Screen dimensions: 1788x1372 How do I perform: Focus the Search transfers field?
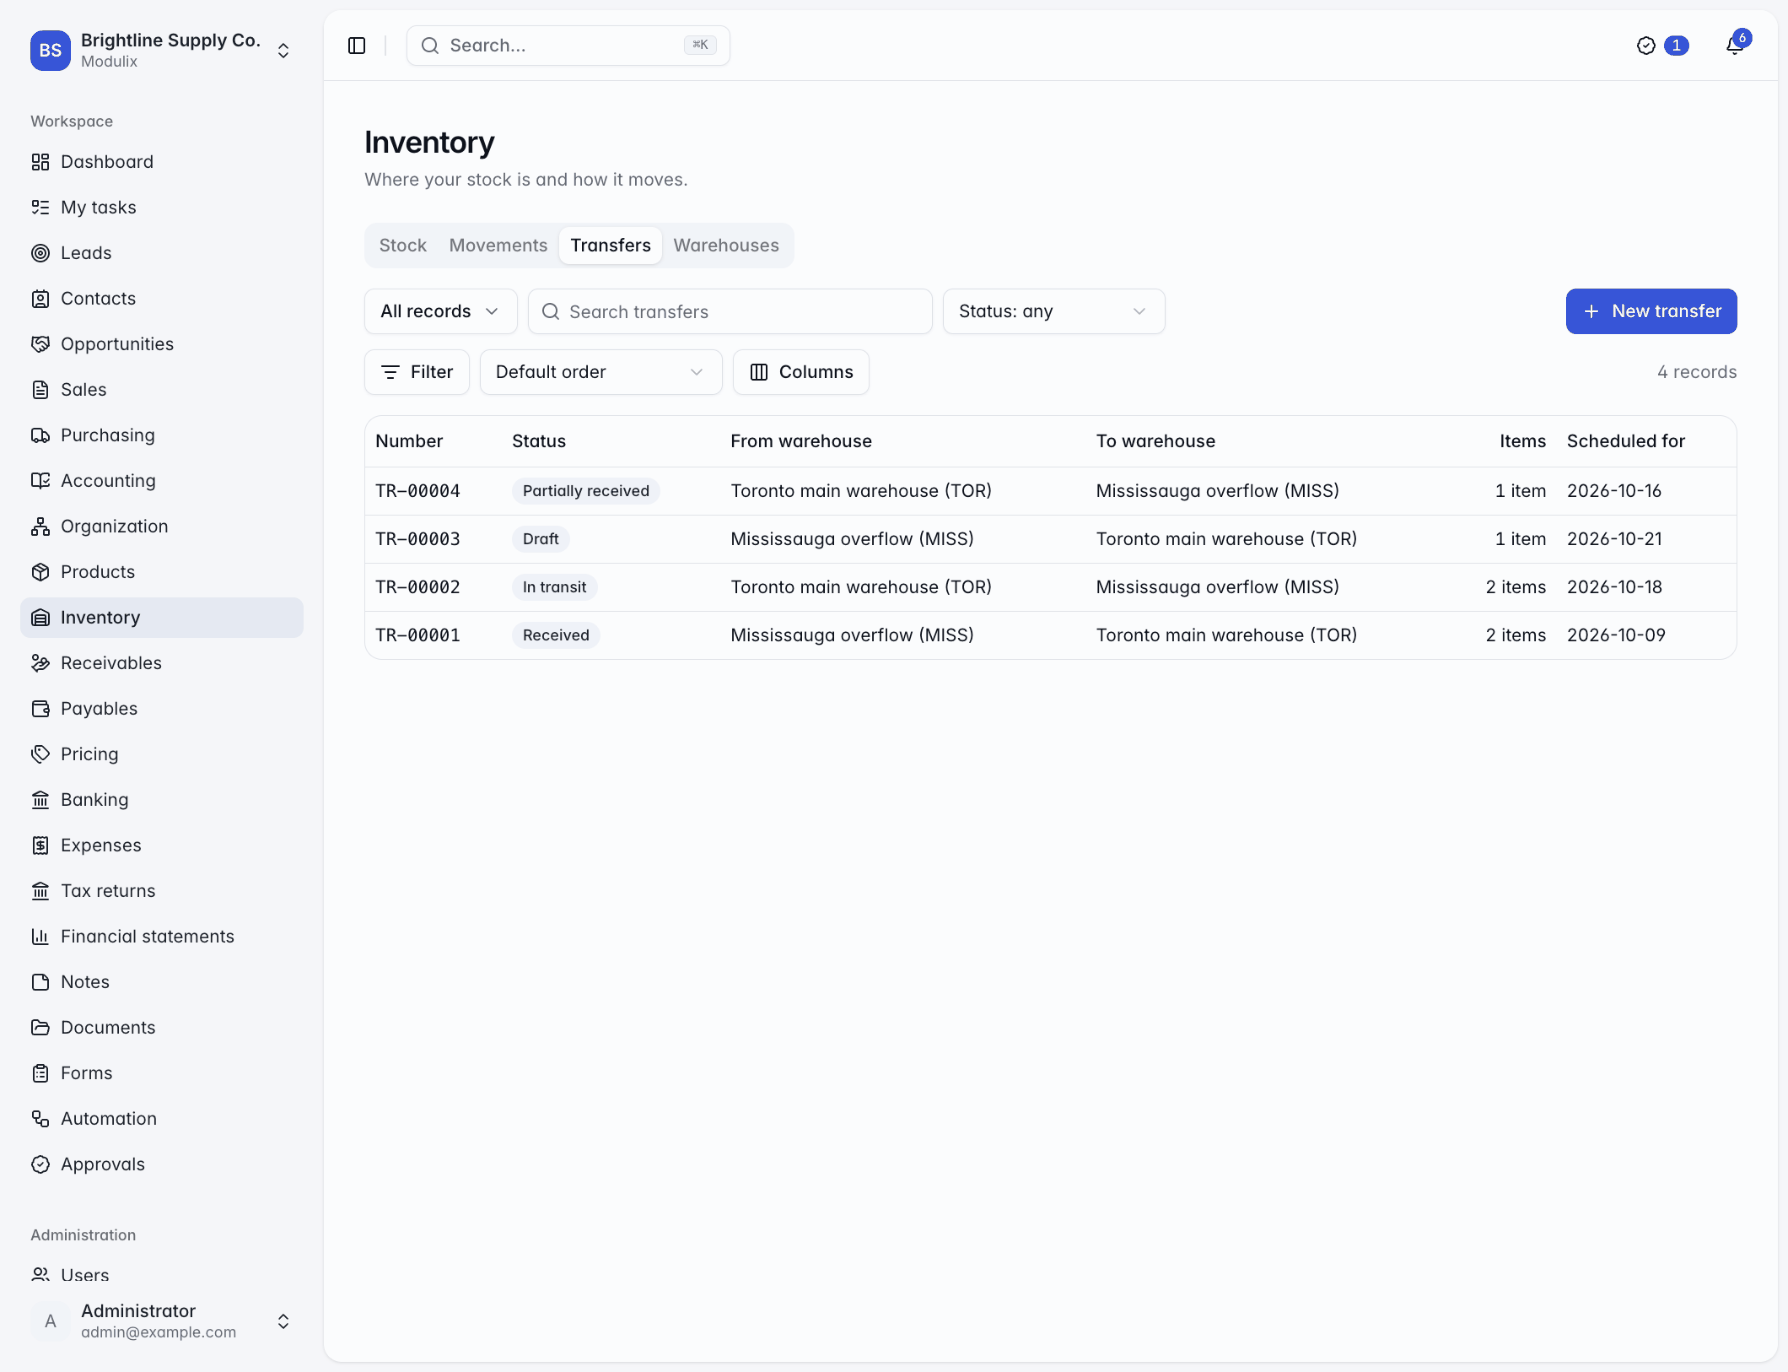pos(730,311)
